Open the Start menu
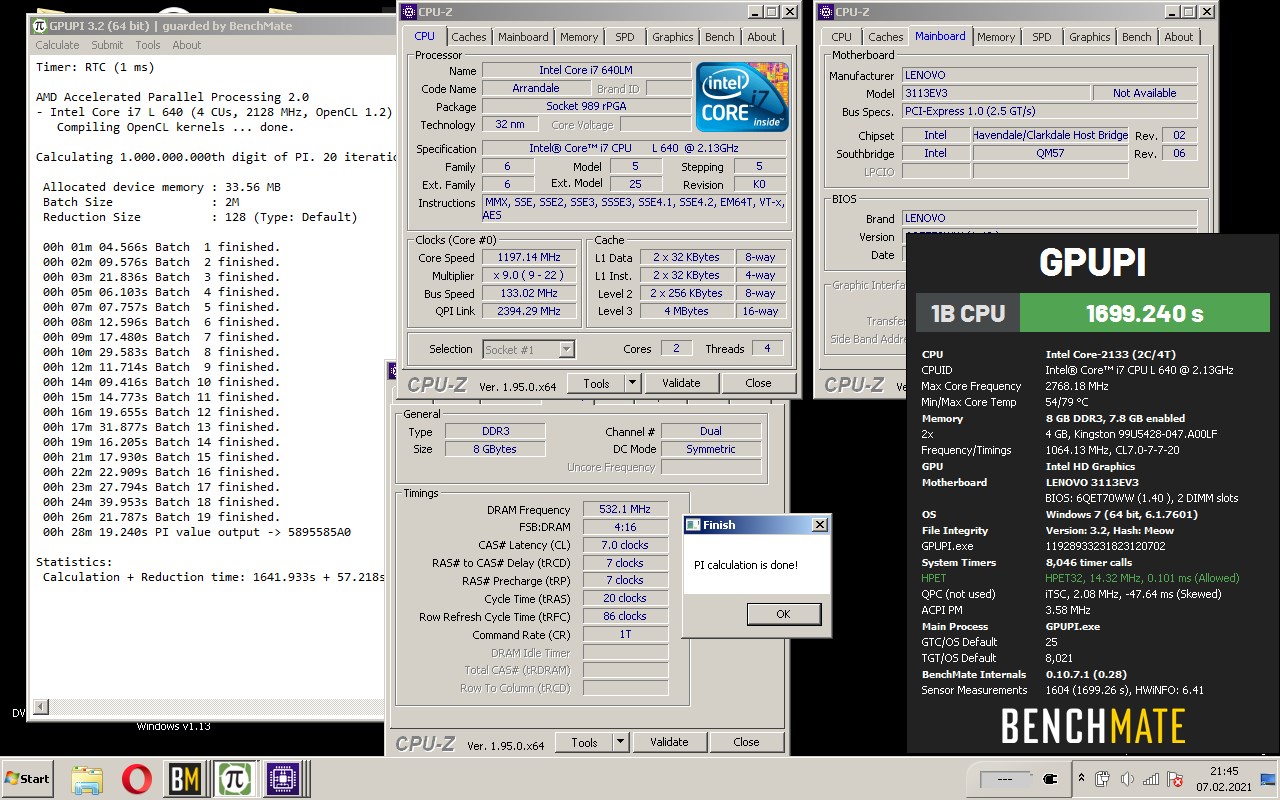The width and height of the screenshot is (1280, 800). 27,779
